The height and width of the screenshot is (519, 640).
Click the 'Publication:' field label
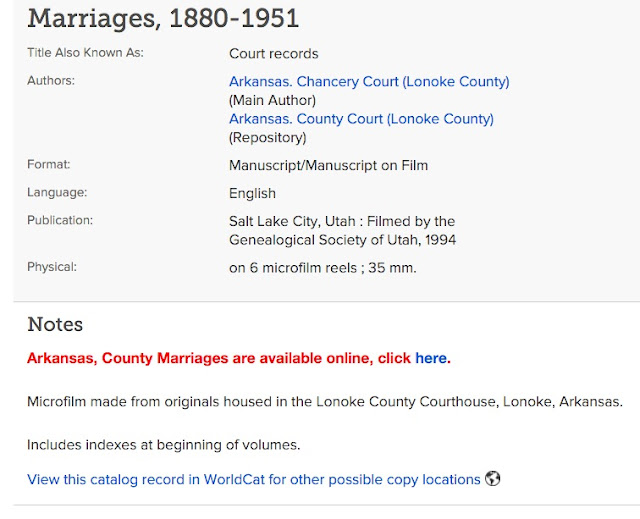click(60, 220)
